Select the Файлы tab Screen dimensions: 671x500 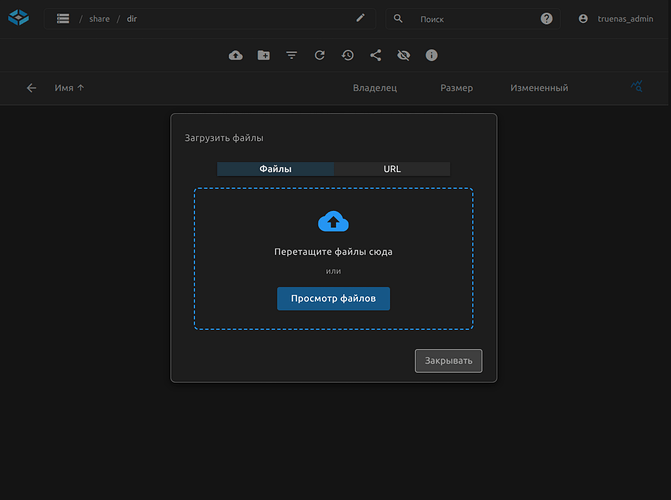click(x=275, y=169)
